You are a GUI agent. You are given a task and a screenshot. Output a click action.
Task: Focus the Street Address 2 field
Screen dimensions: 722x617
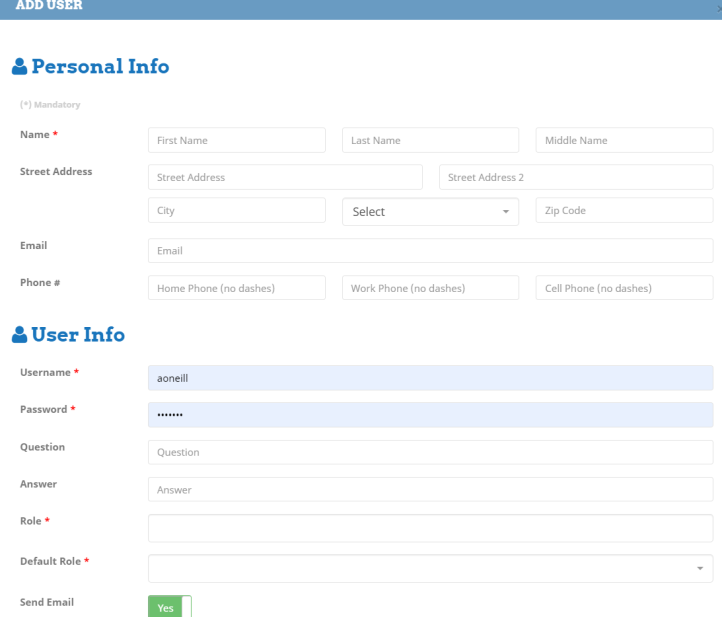(x=575, y=177)
